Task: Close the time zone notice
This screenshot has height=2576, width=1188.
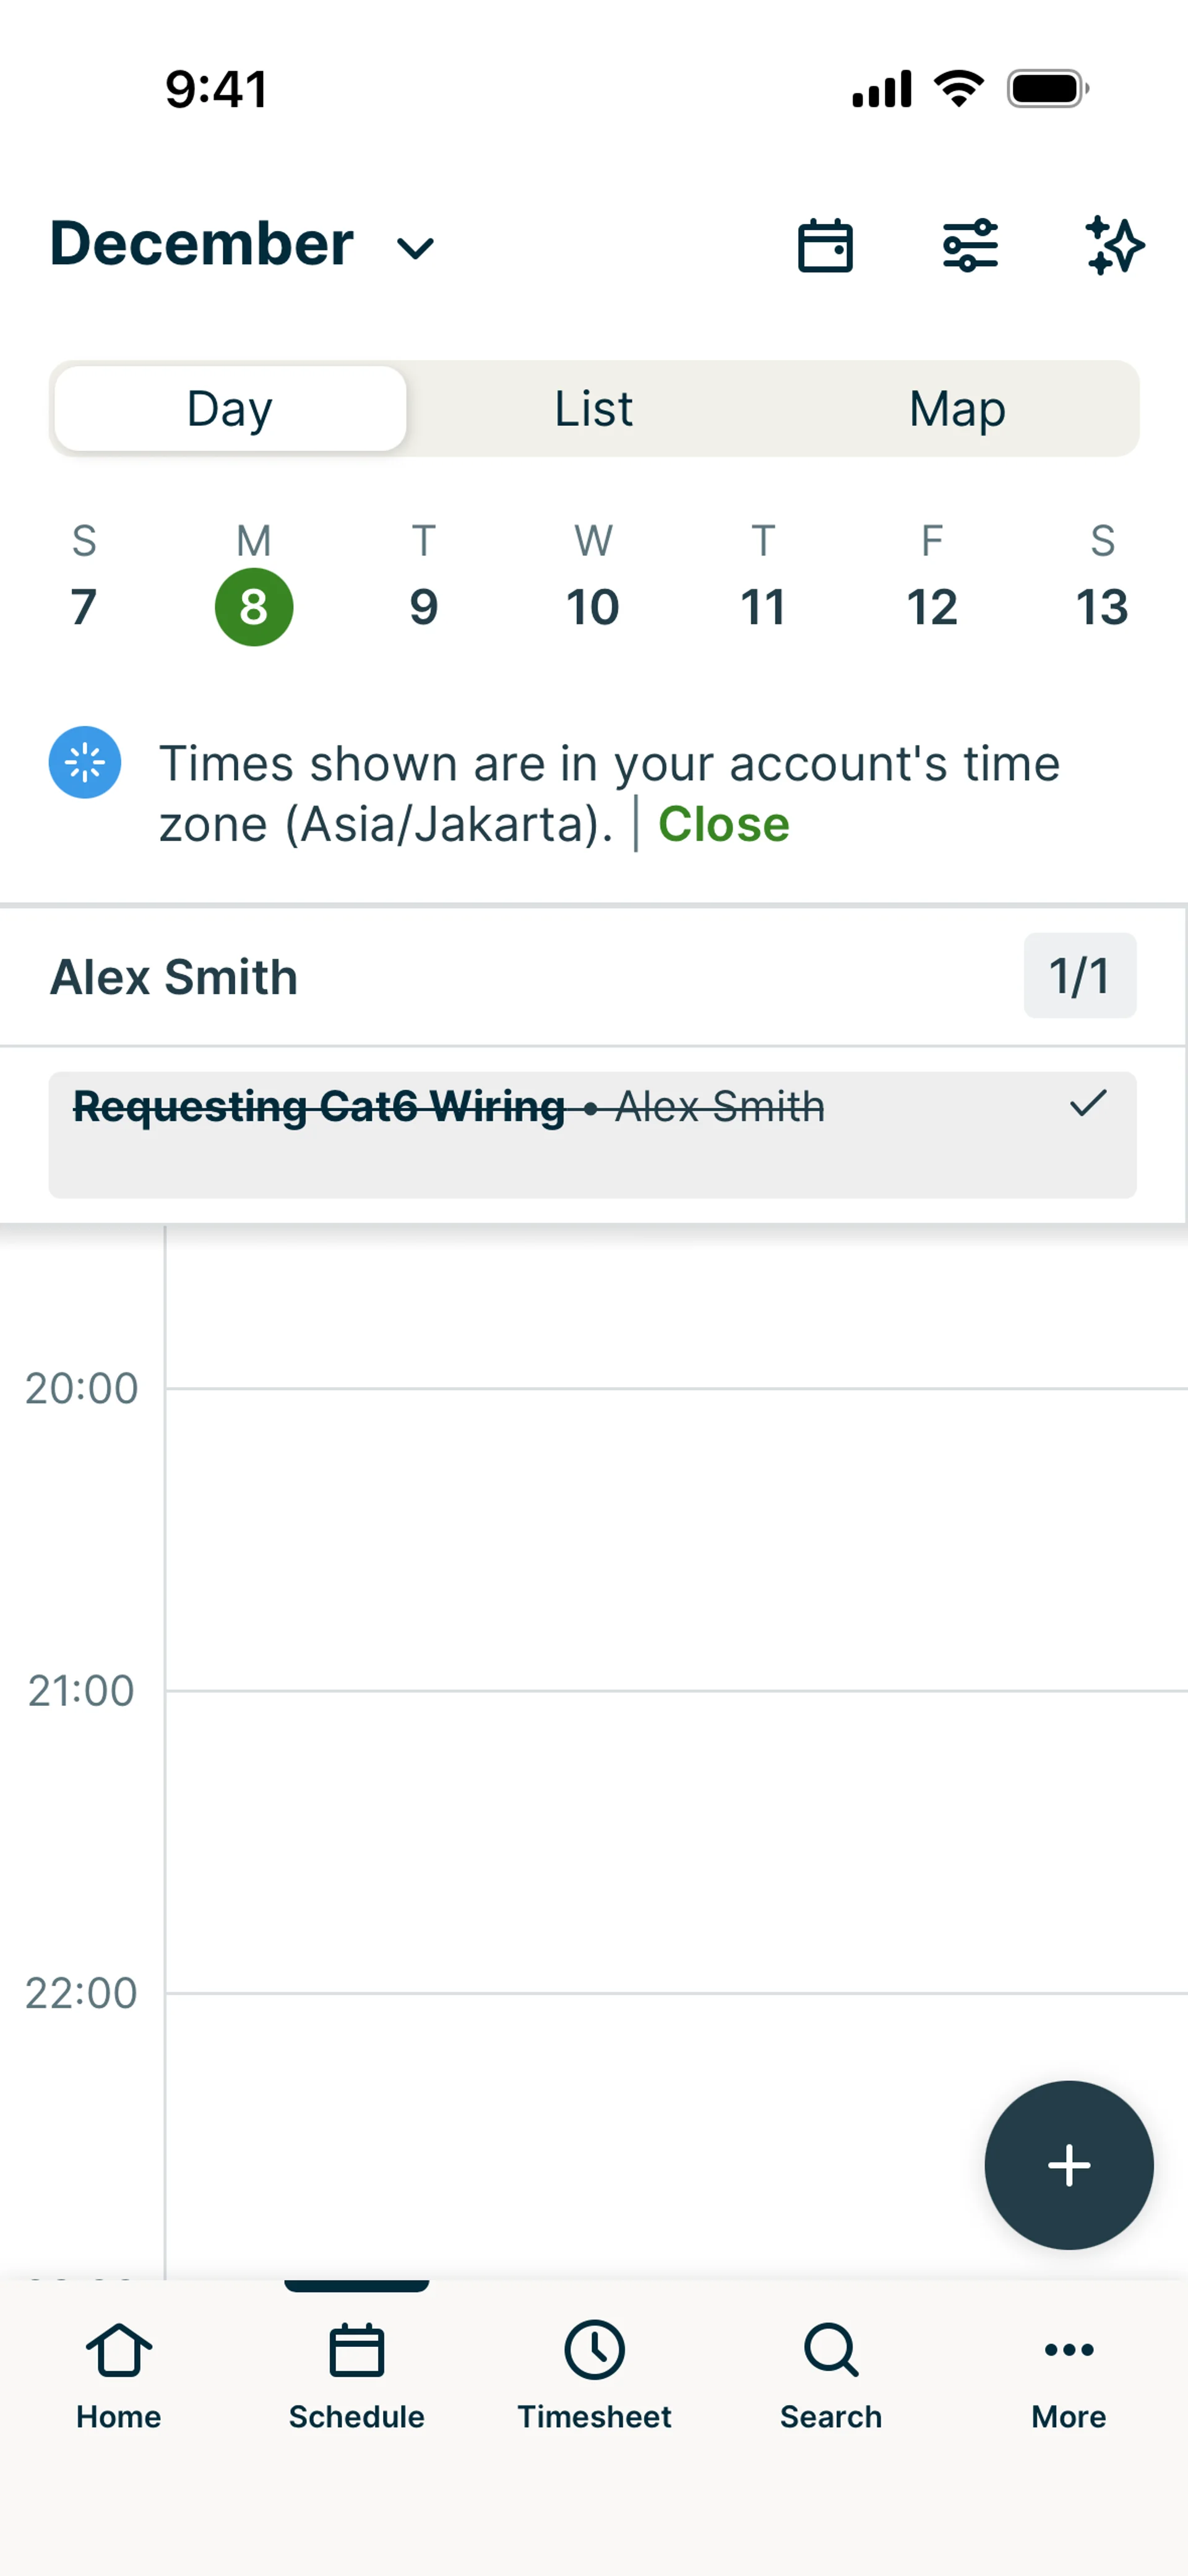Action: pos(723,825)
